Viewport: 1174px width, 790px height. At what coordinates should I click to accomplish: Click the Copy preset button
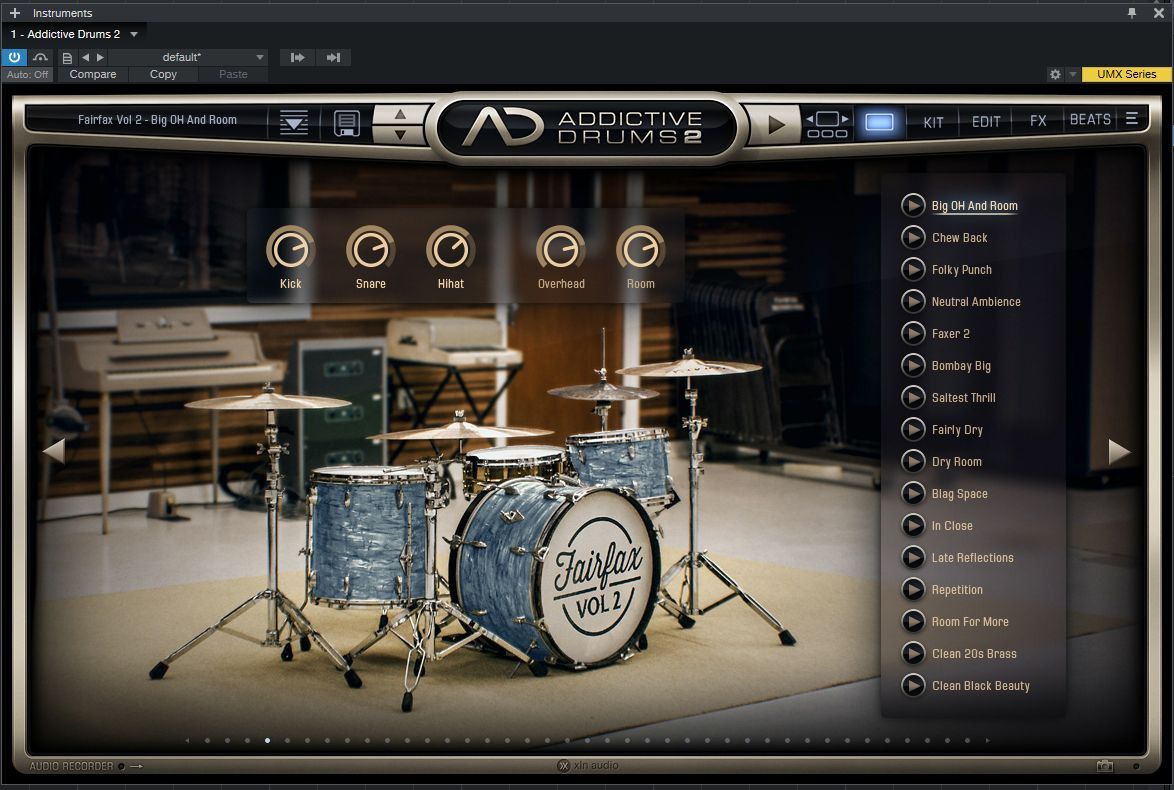pyautogui.click(x=163, y=74)
